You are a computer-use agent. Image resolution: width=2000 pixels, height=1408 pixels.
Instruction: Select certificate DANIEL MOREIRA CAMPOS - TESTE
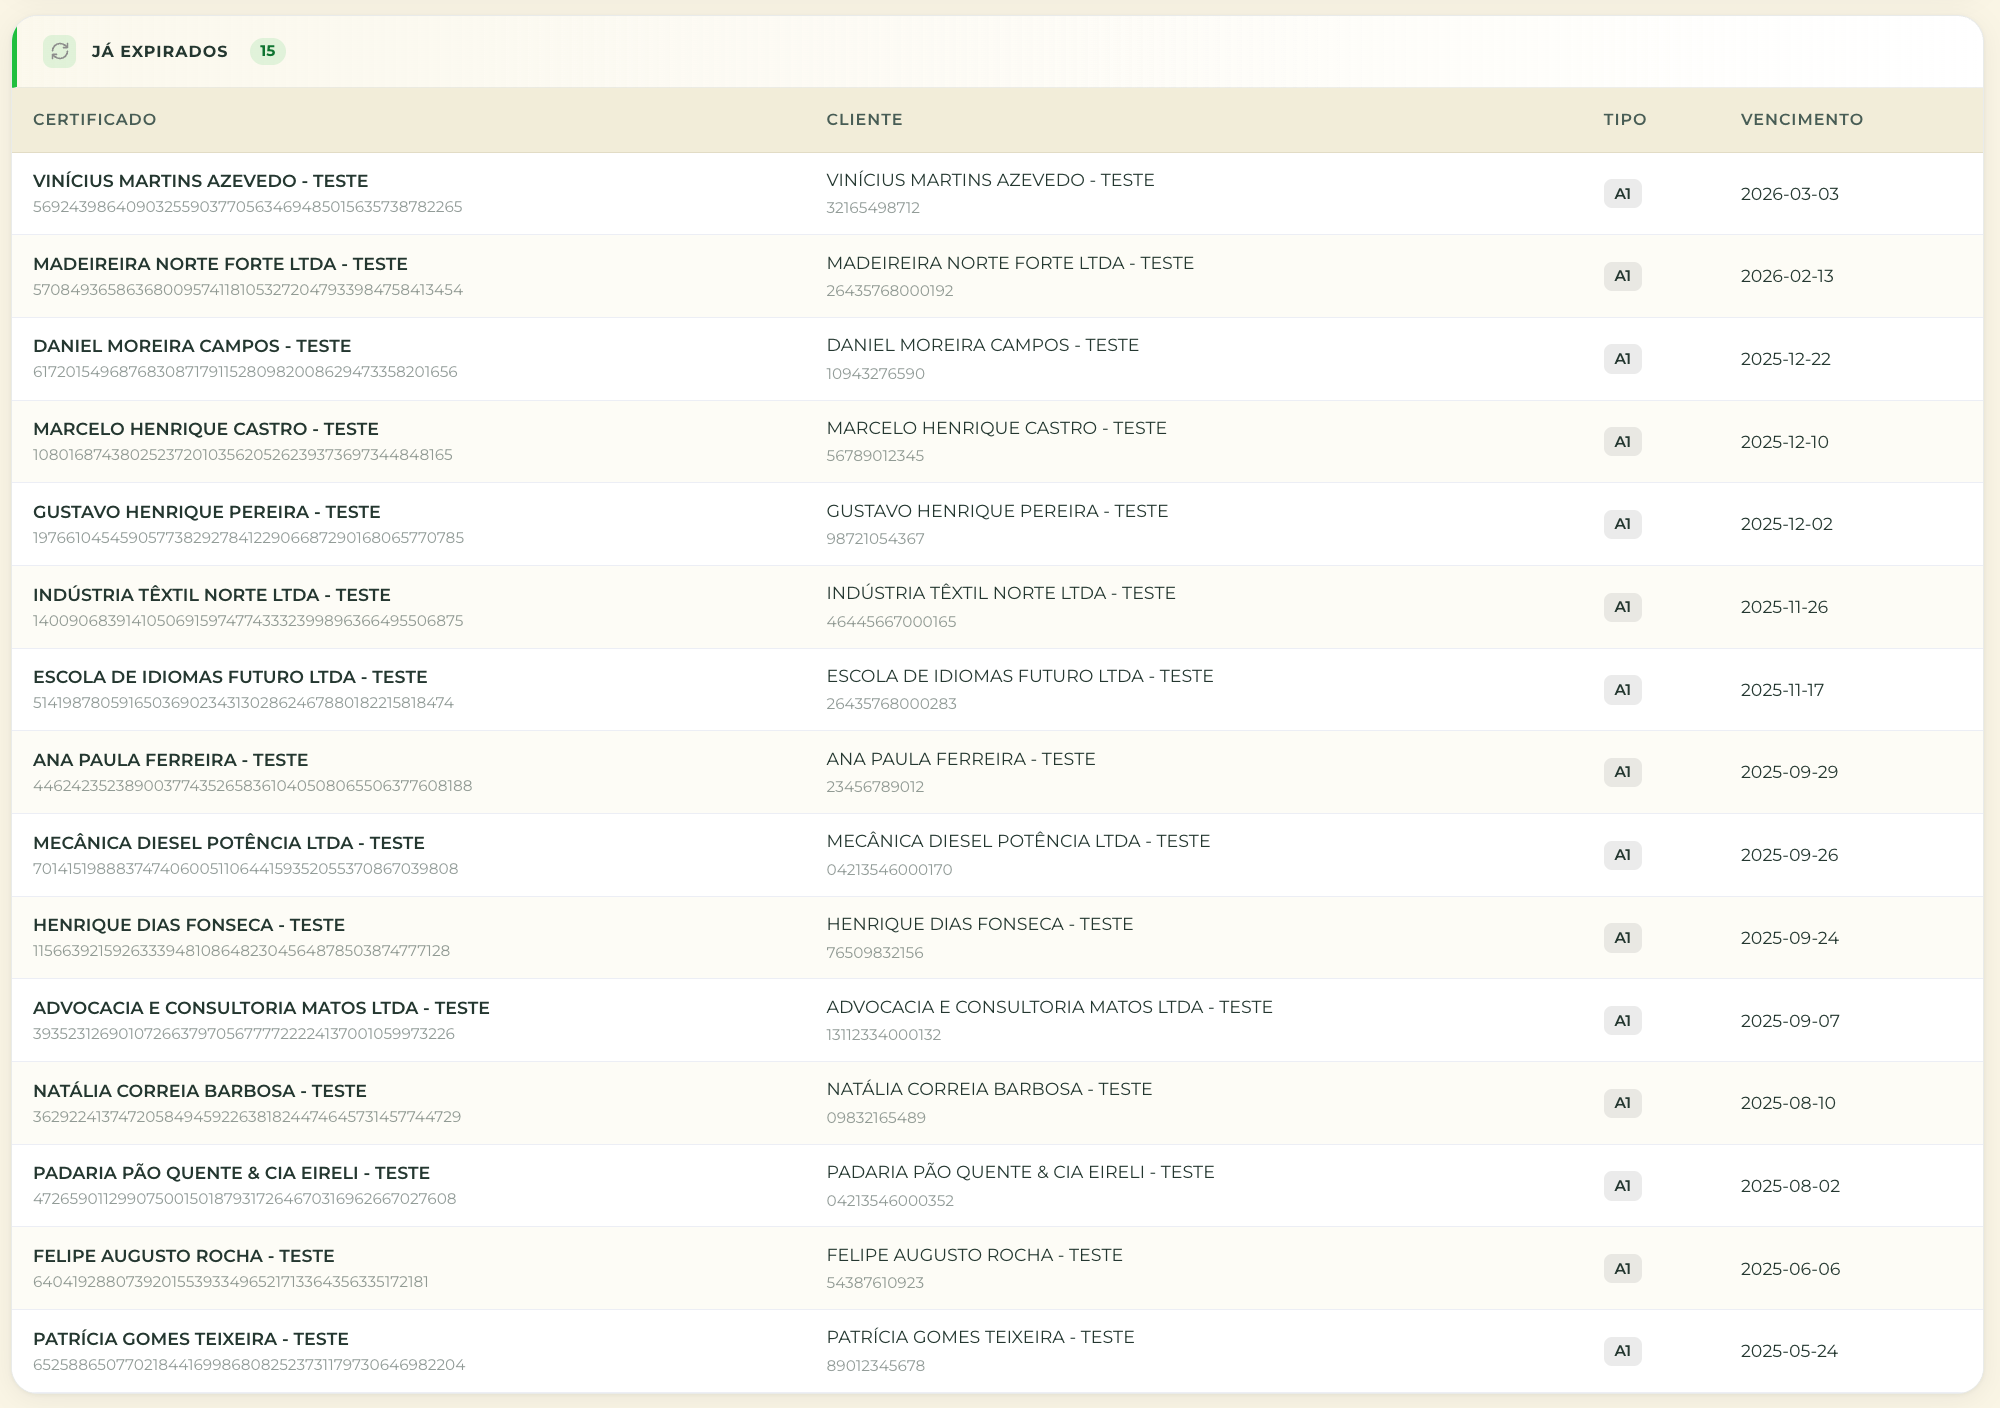pyautogui.click(x=192, y=346)
